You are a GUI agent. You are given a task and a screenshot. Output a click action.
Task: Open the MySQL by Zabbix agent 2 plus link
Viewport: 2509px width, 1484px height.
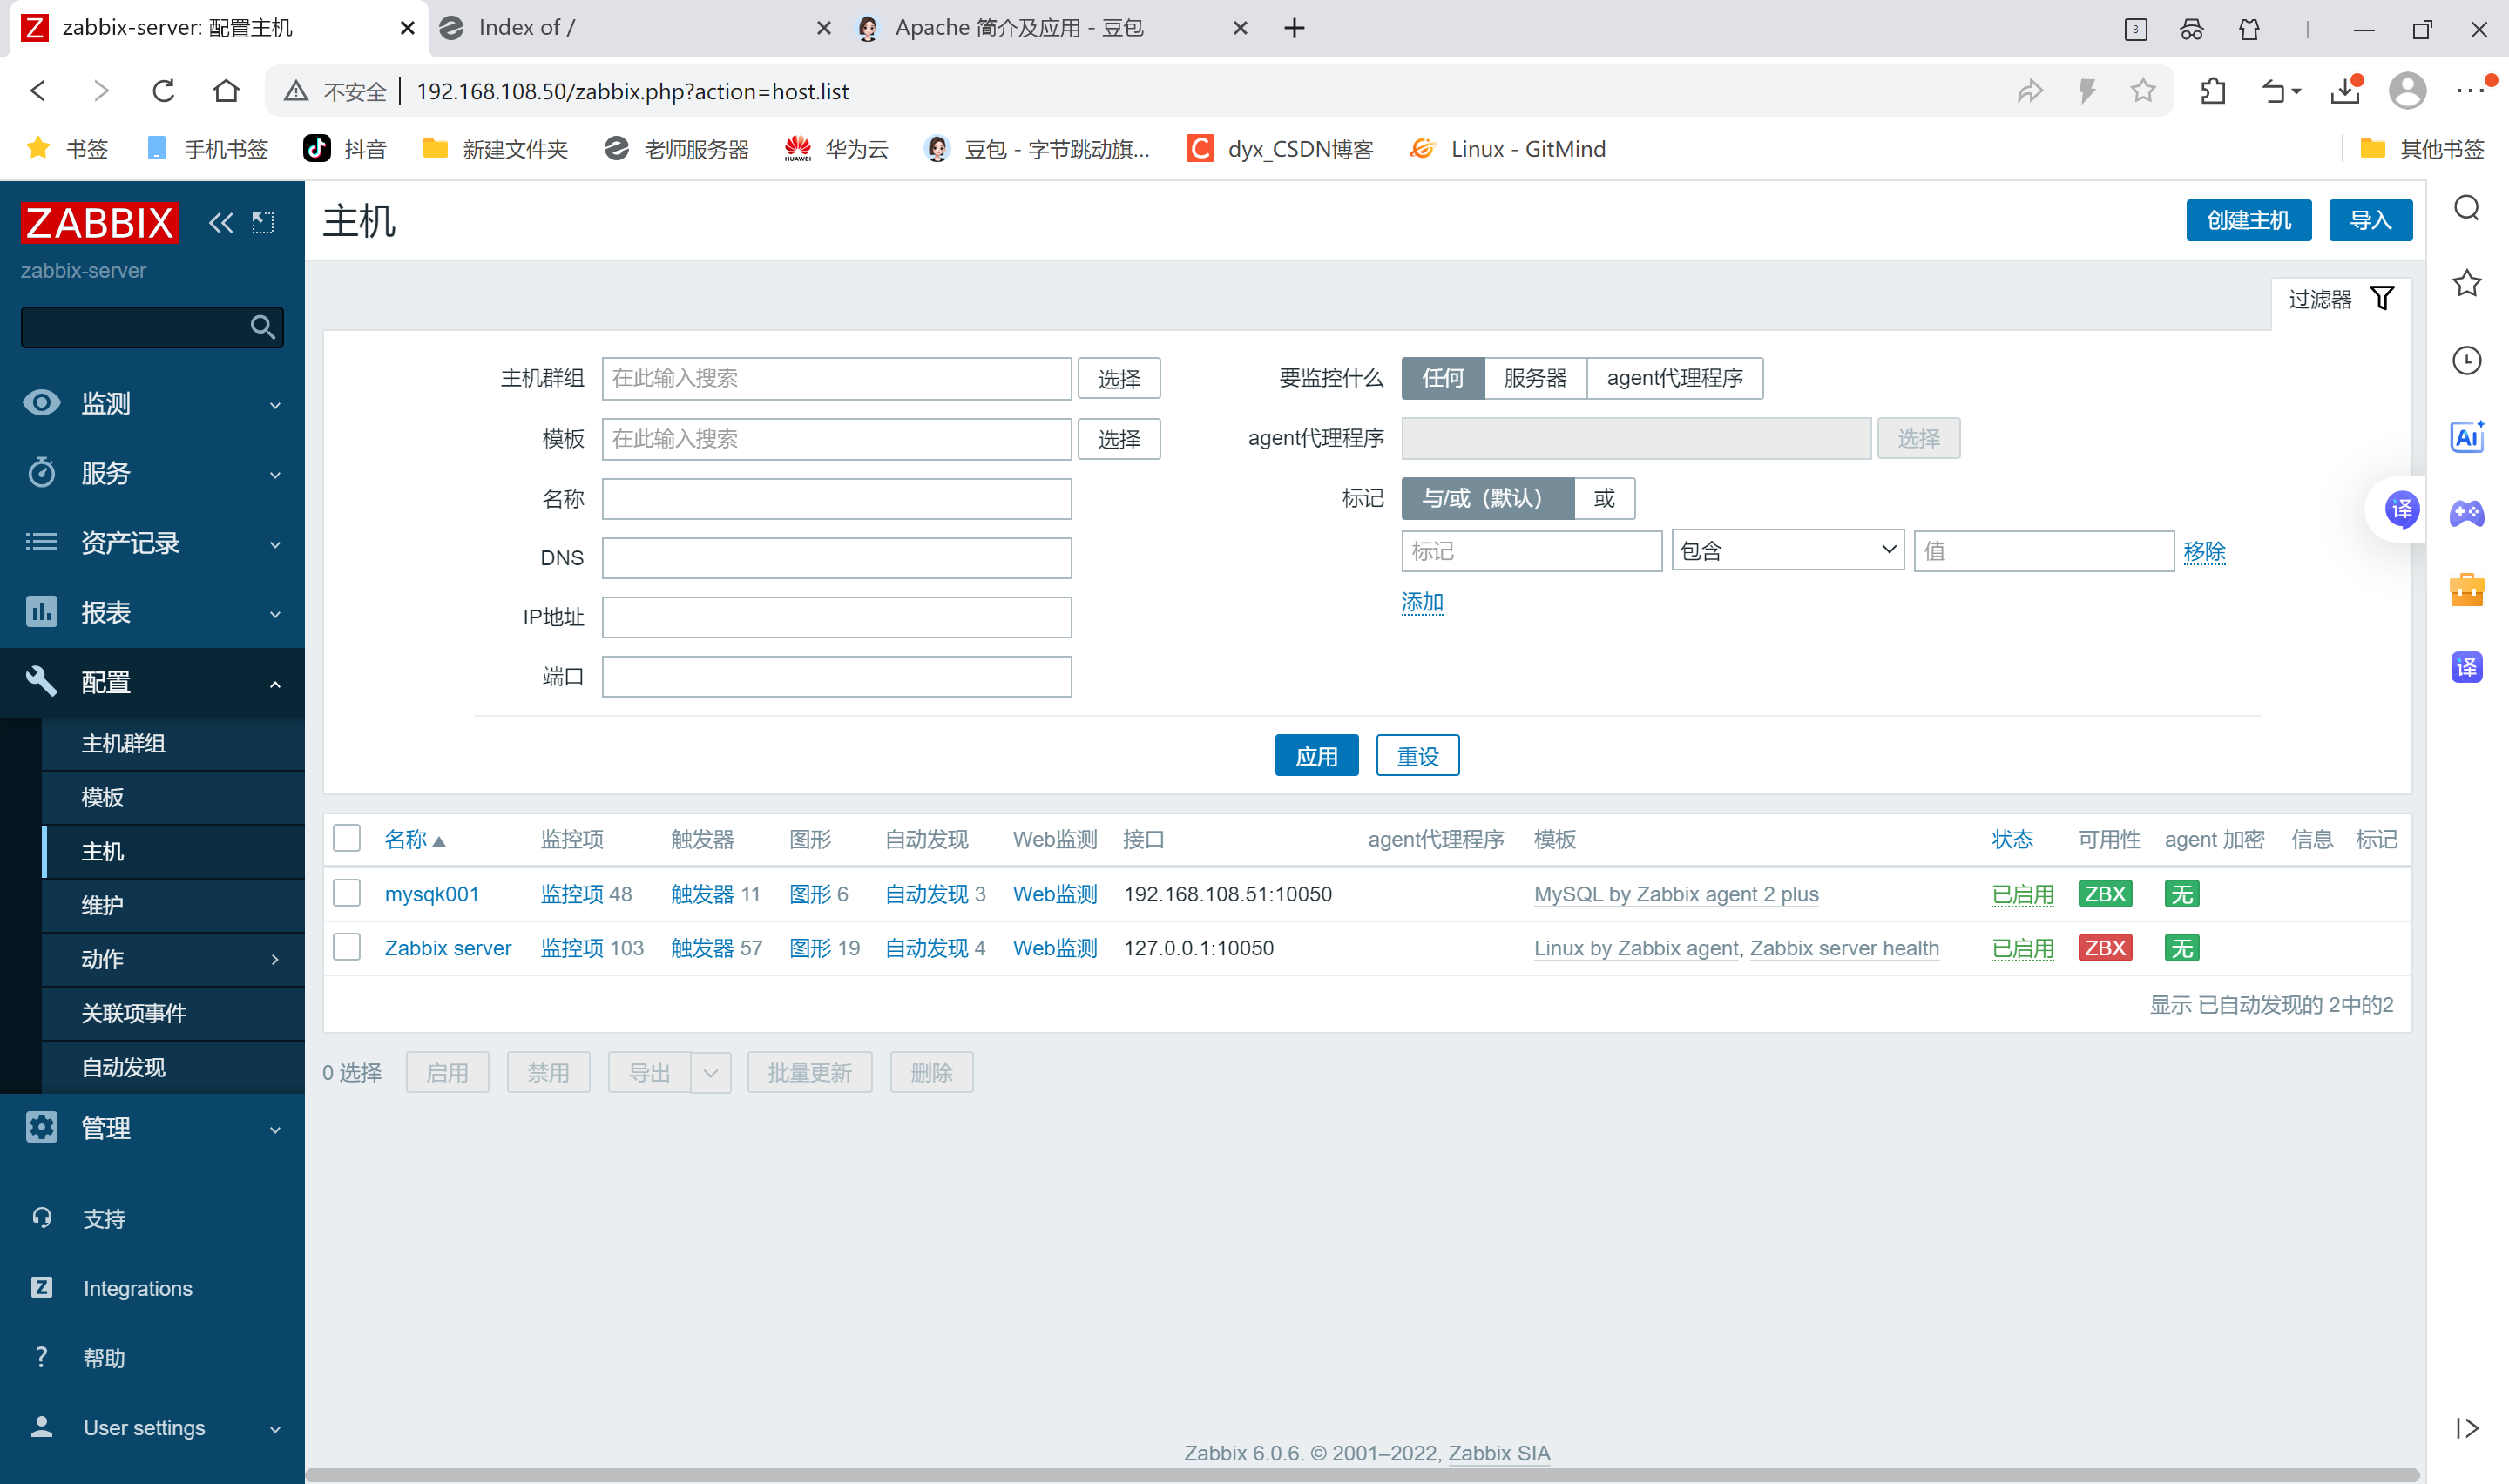pos(1675,894)
